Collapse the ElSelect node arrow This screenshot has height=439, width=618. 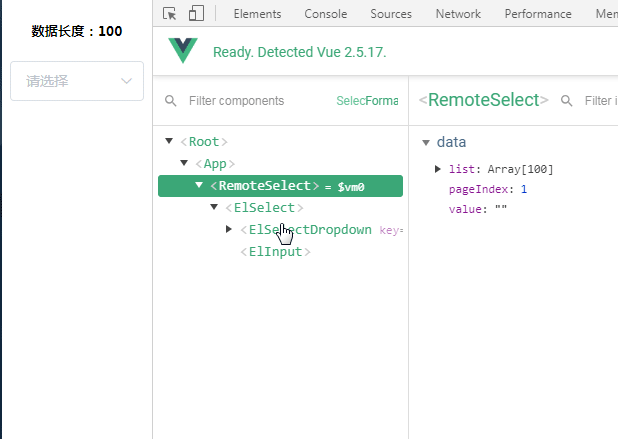pyautogui.click(x=214, y=207)
